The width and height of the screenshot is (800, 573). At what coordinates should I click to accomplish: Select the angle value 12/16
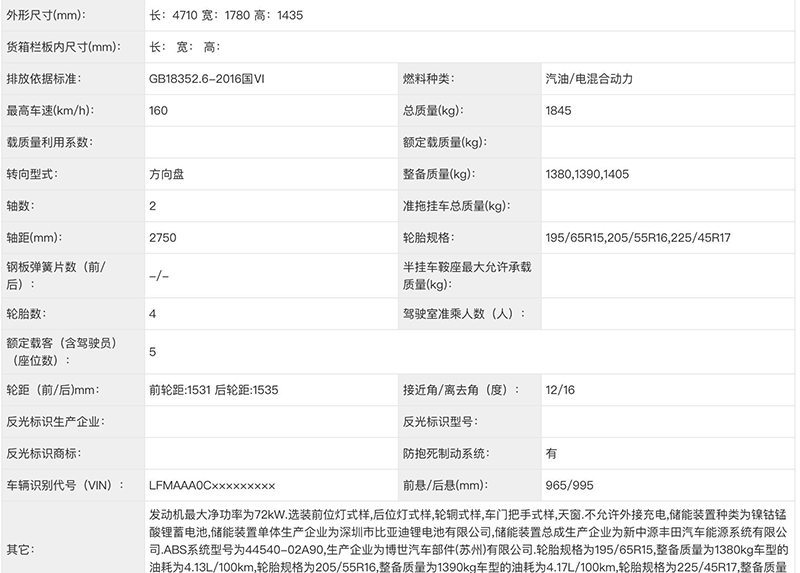tap(560, 390)
